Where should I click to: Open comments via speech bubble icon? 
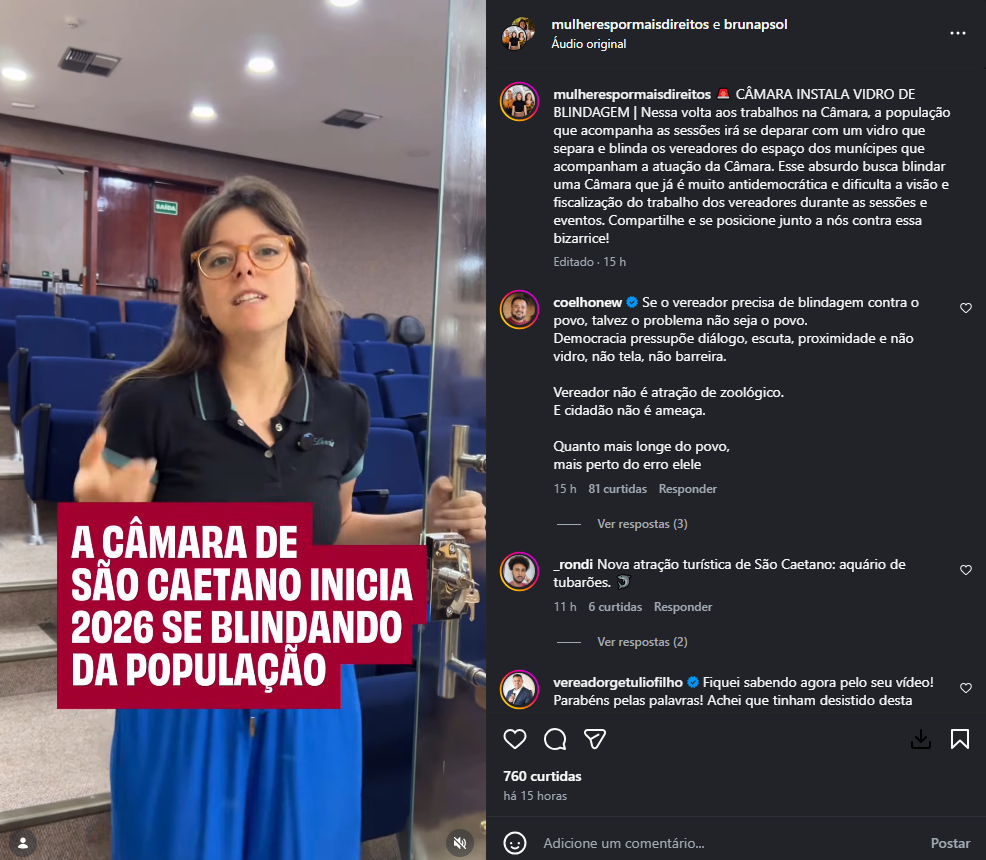[x=555, y=739]
